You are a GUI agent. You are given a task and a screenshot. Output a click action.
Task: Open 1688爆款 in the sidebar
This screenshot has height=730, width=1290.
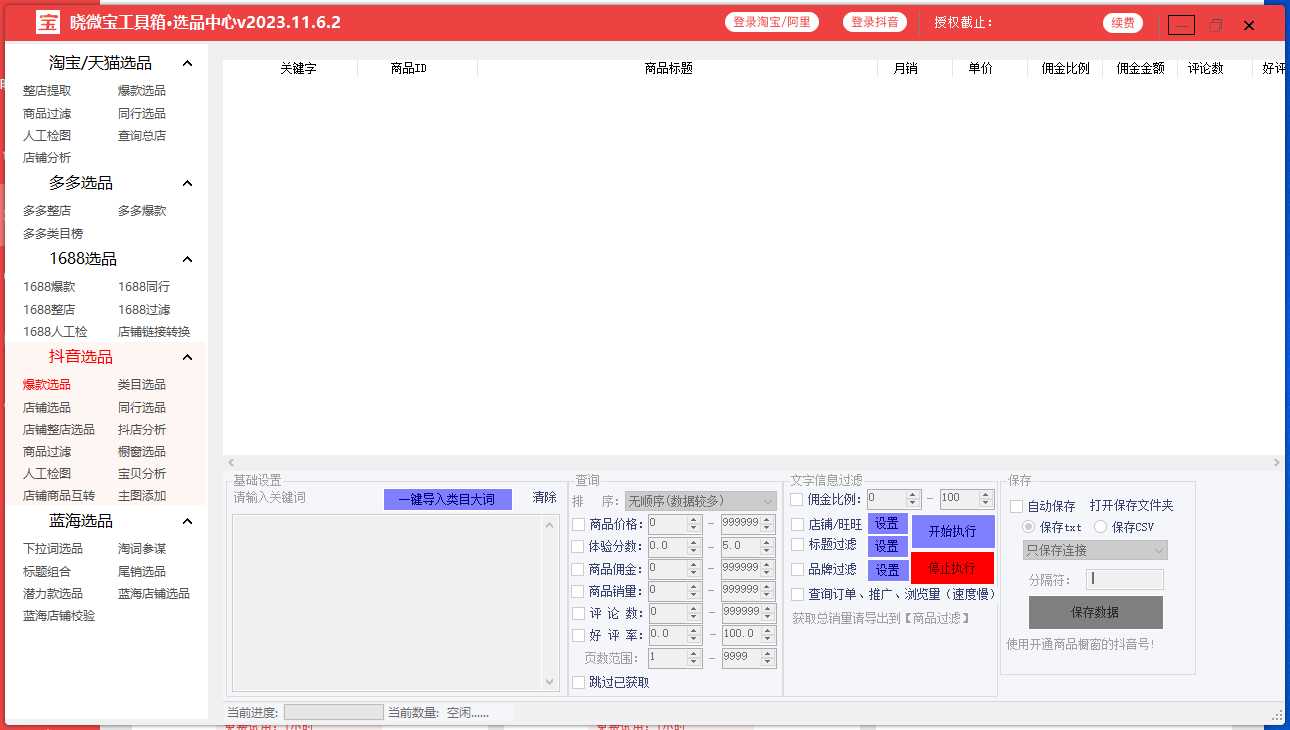49,287
